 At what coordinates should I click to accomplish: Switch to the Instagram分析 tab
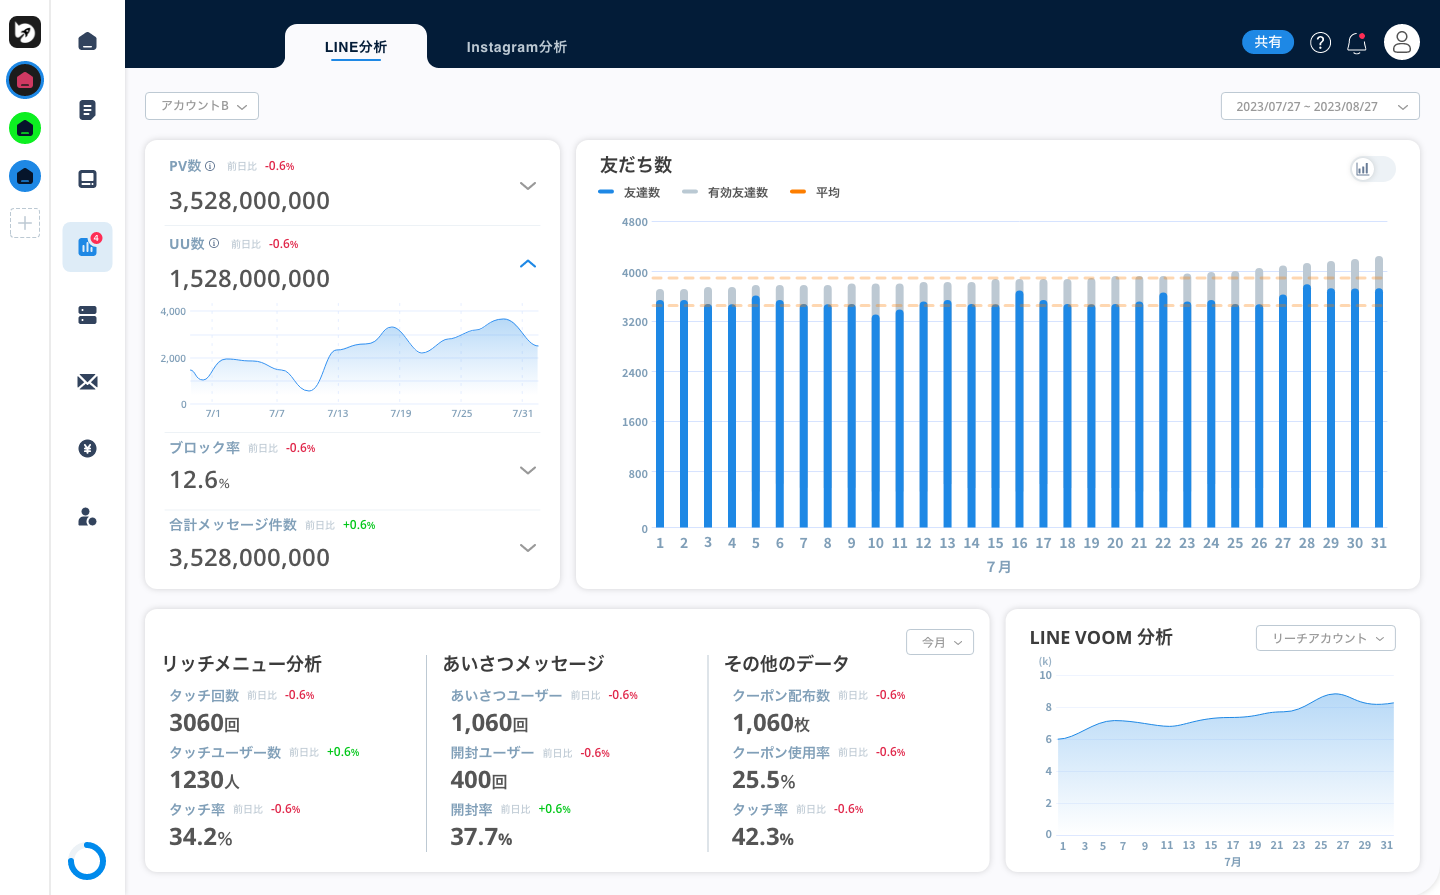click(x=516, y=47)
